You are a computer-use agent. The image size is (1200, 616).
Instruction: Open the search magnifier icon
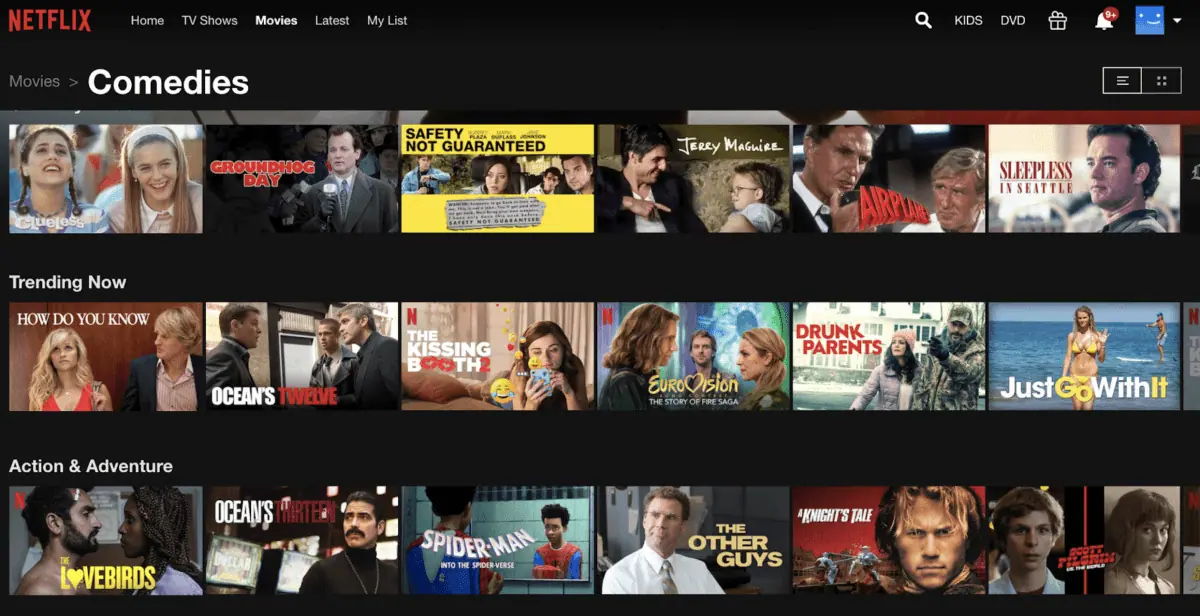pos(923,20)
